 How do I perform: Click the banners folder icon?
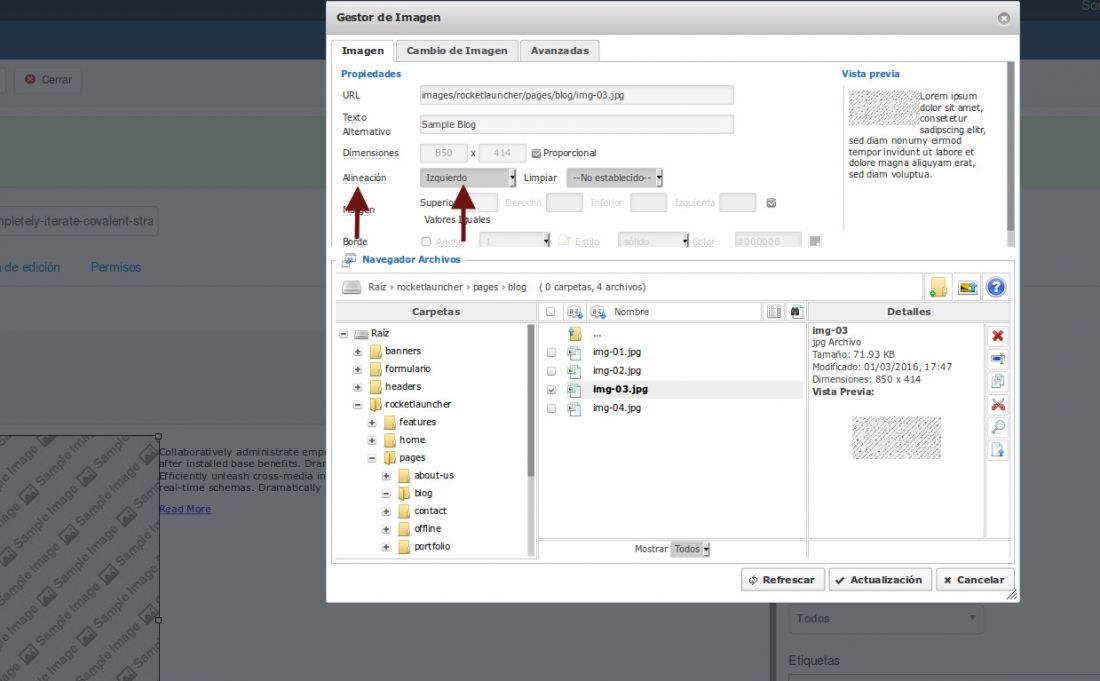375,351
